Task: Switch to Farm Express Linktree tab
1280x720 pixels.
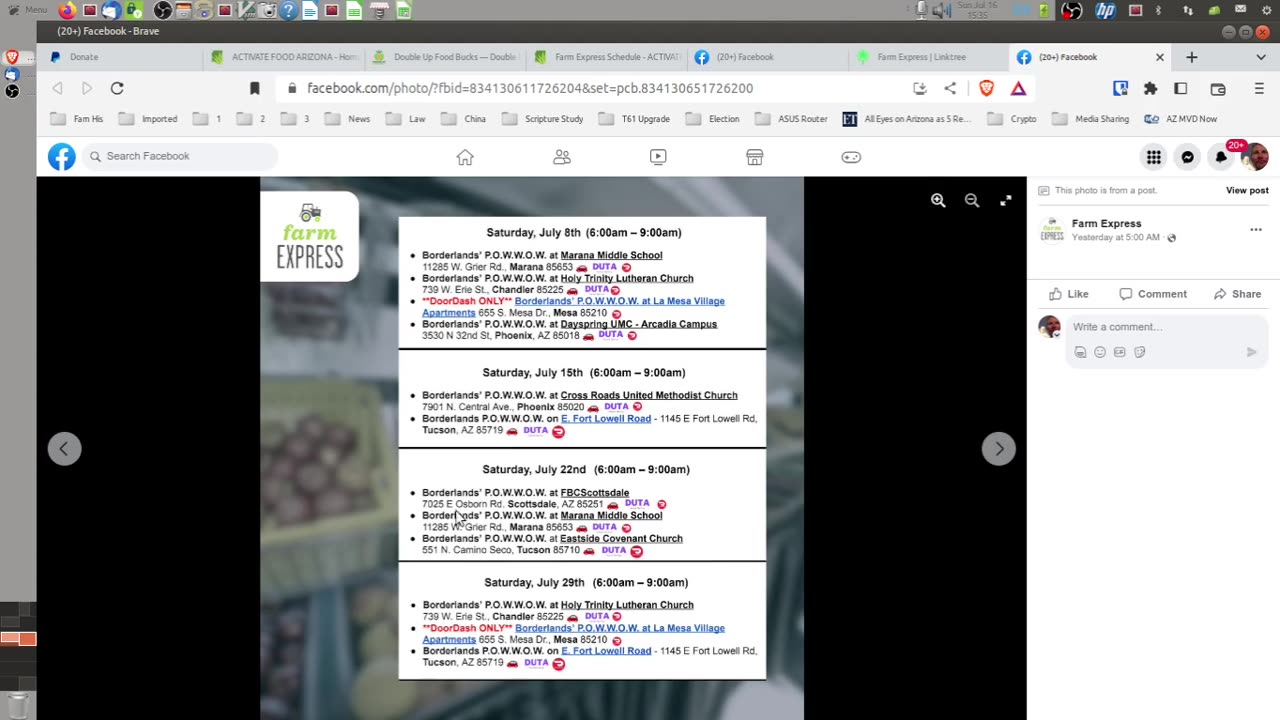Action: (930, 57)
